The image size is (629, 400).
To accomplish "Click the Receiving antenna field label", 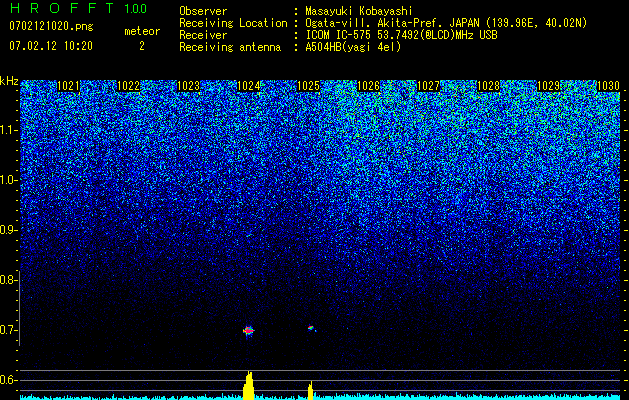I will click(230, 47).
